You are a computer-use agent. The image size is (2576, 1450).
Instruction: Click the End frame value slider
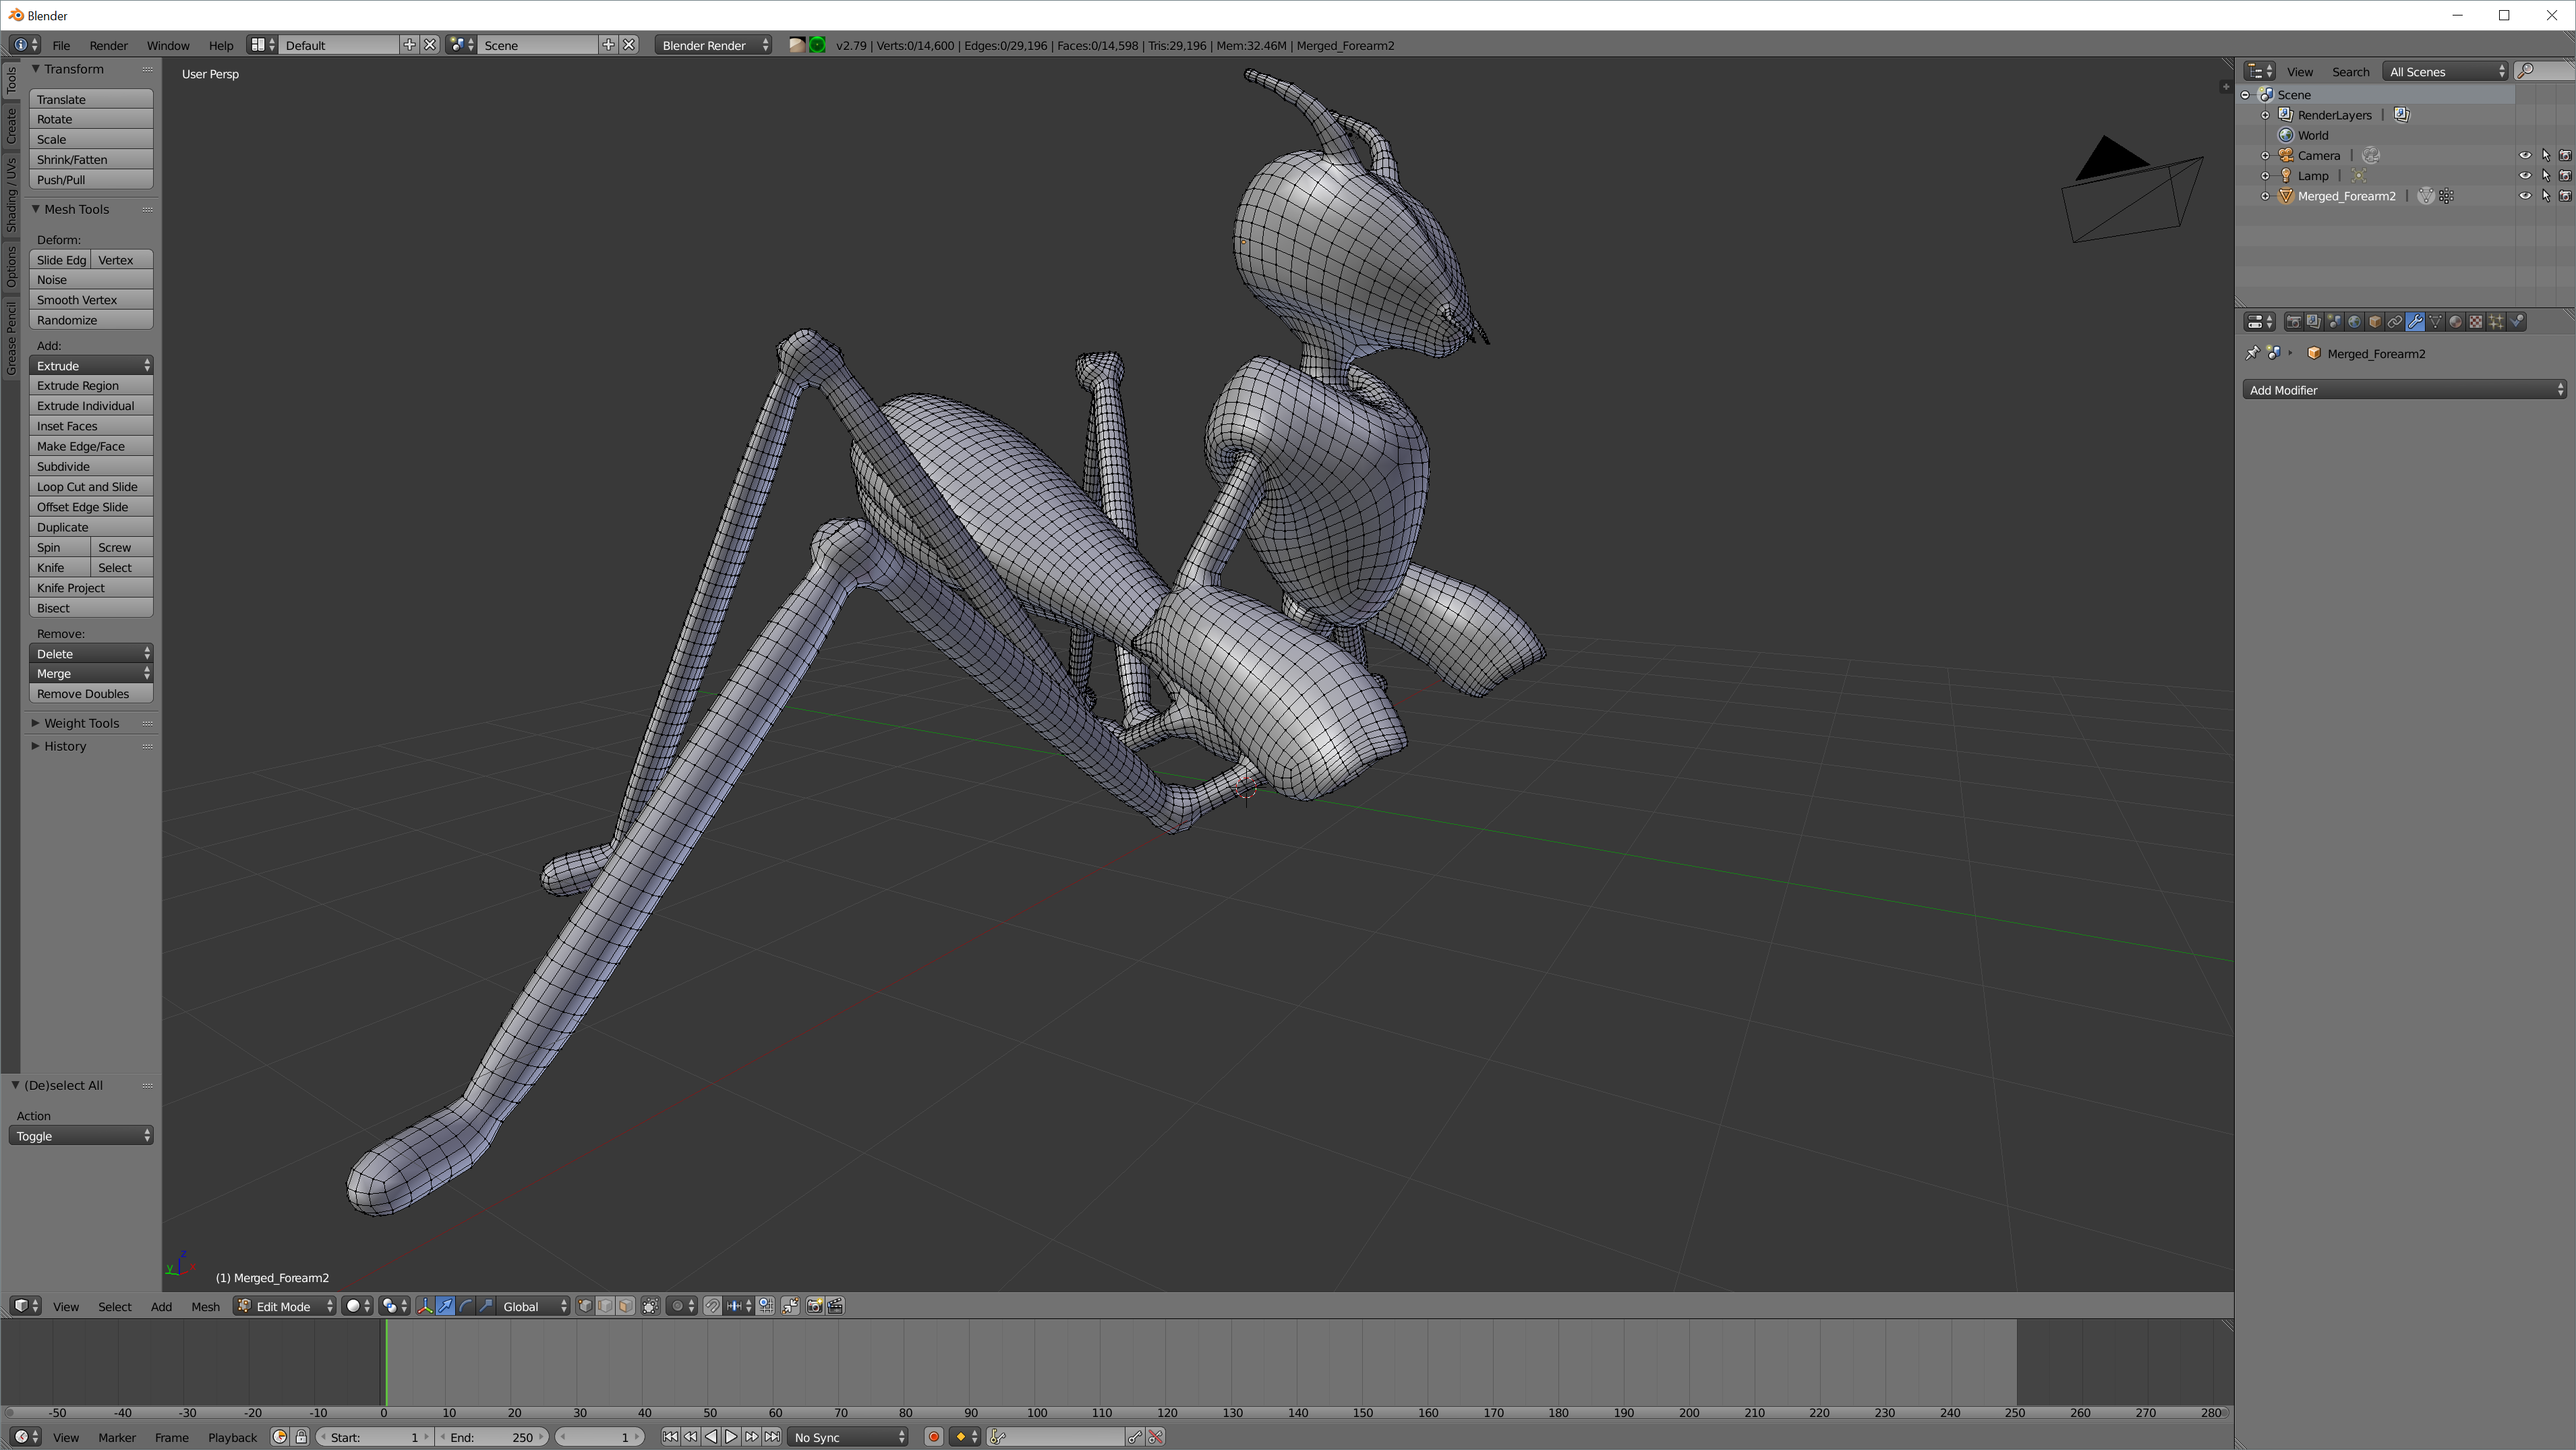pos(492,1437)
